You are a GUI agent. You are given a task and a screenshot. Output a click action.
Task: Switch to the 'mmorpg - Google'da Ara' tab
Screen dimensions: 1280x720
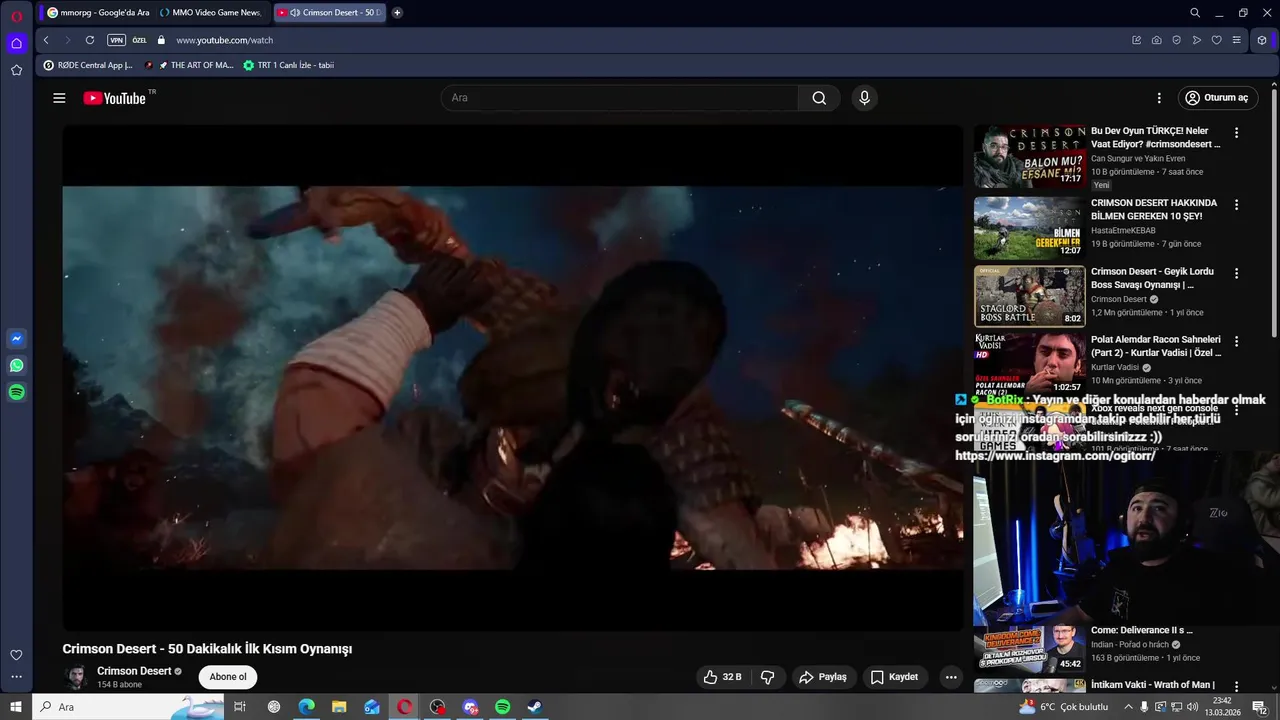coord(98,13)
